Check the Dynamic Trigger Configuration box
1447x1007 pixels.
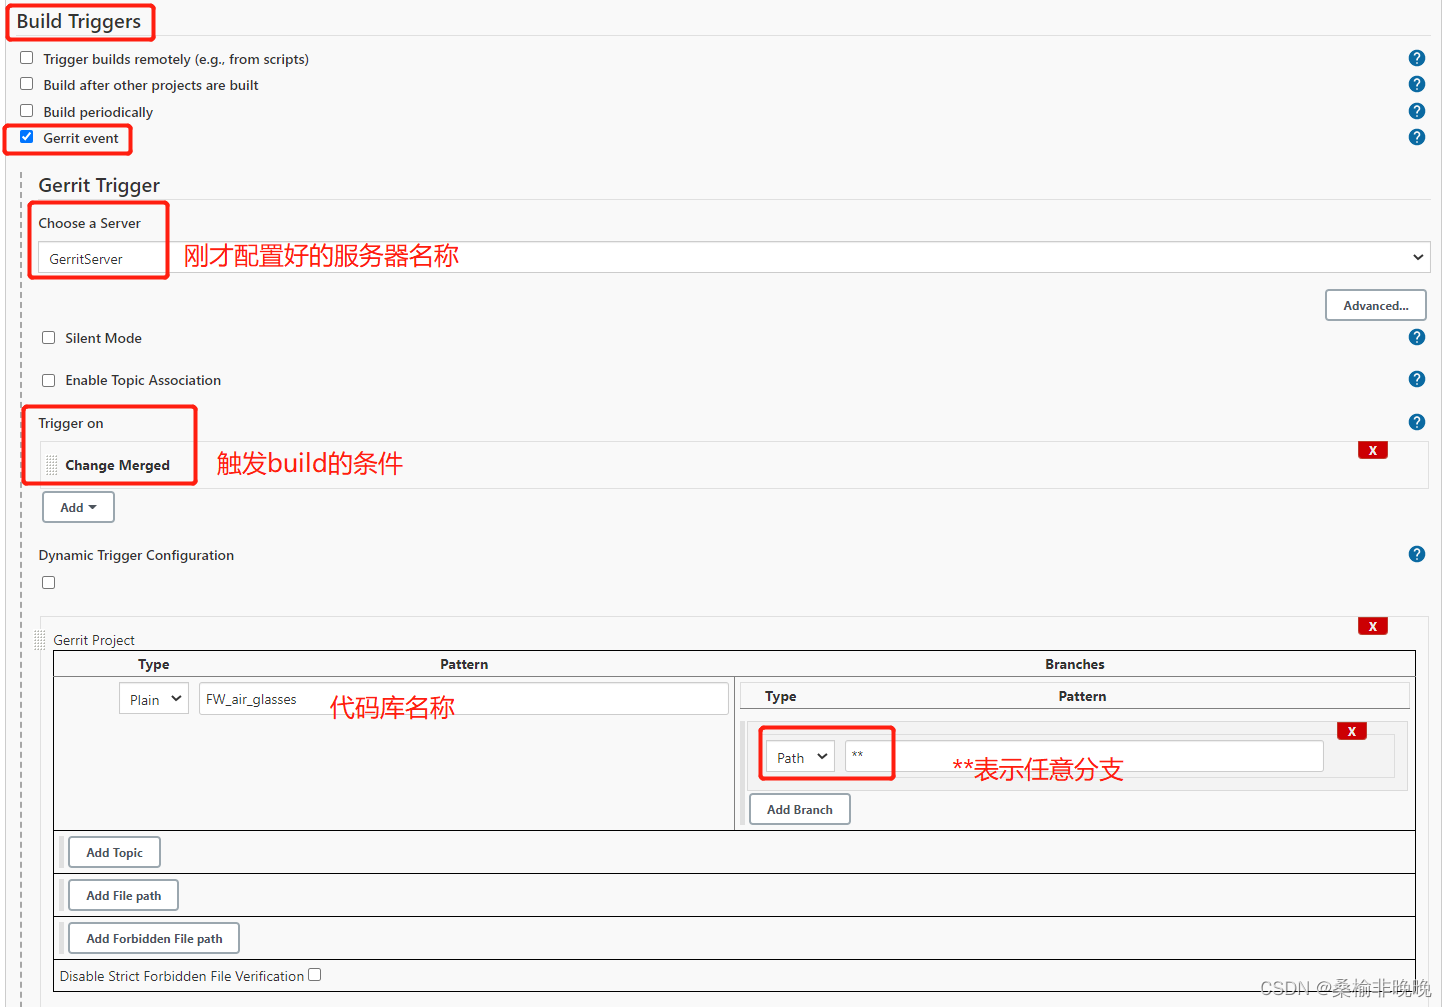(48, 582)
